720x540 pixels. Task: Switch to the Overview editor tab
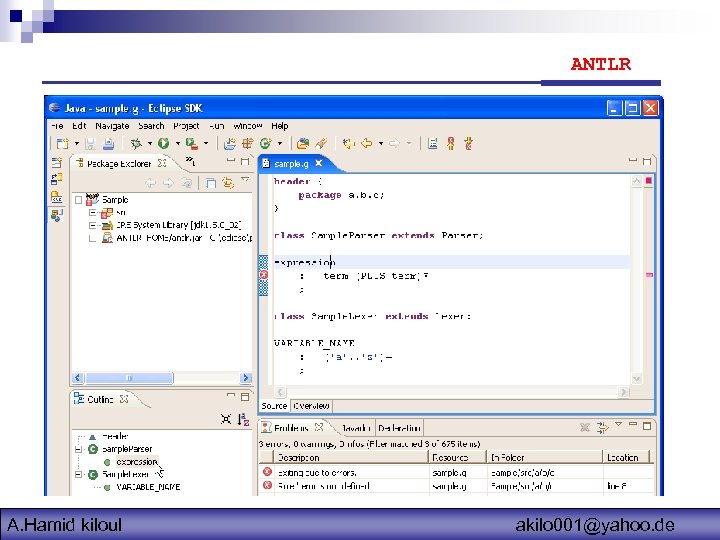click(311, 406)
